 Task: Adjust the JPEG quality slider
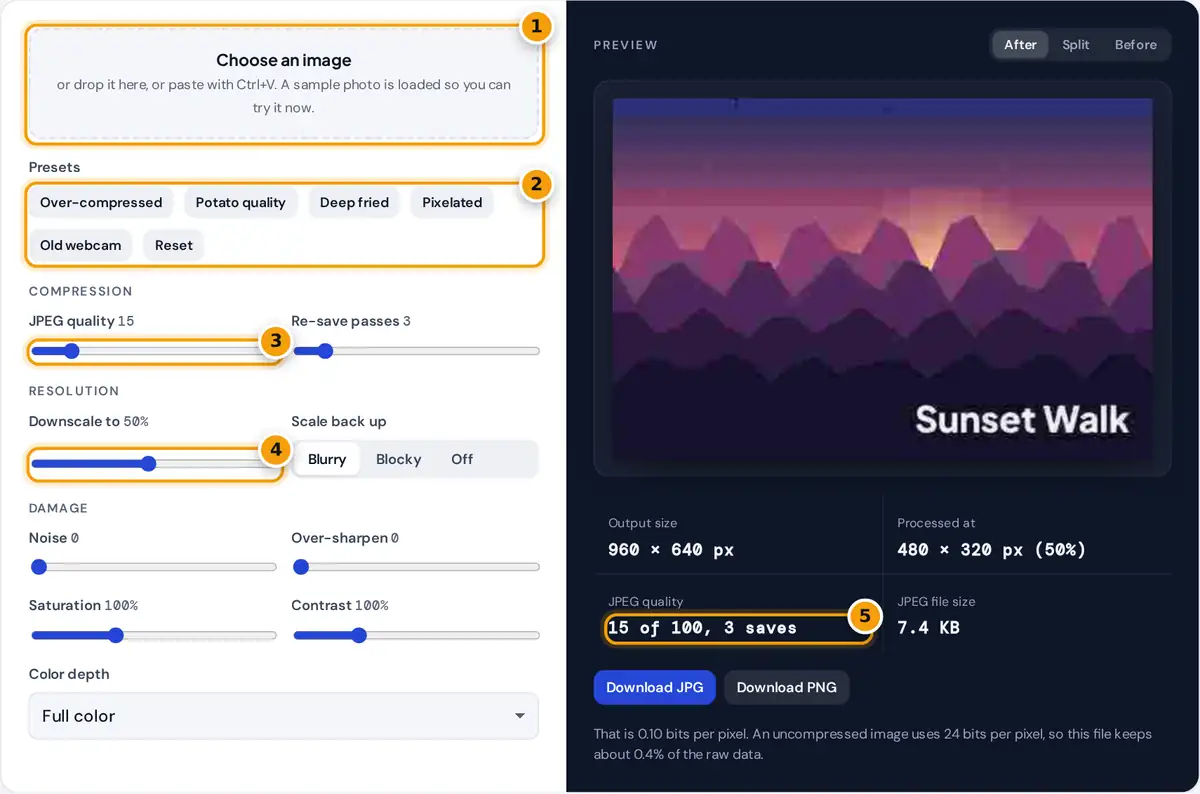153,351
